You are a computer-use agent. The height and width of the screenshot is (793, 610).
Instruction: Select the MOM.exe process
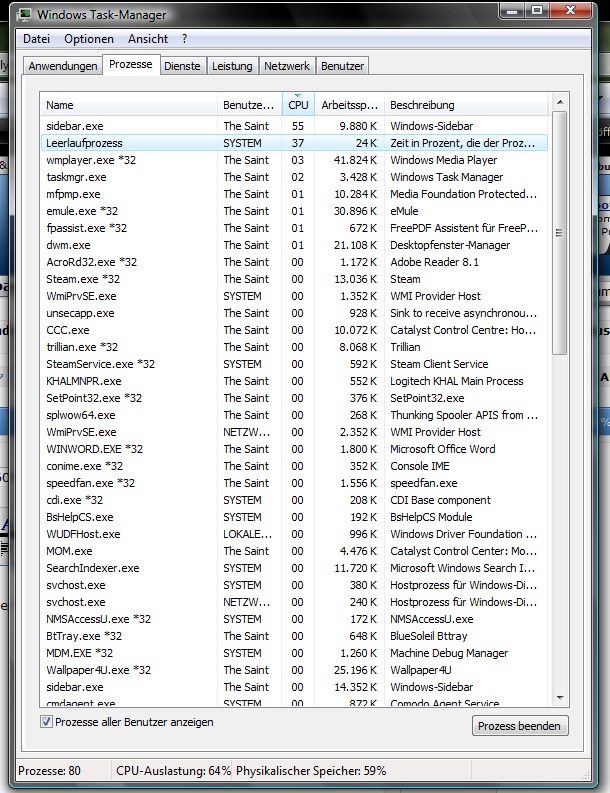click(x=294, y=551)
